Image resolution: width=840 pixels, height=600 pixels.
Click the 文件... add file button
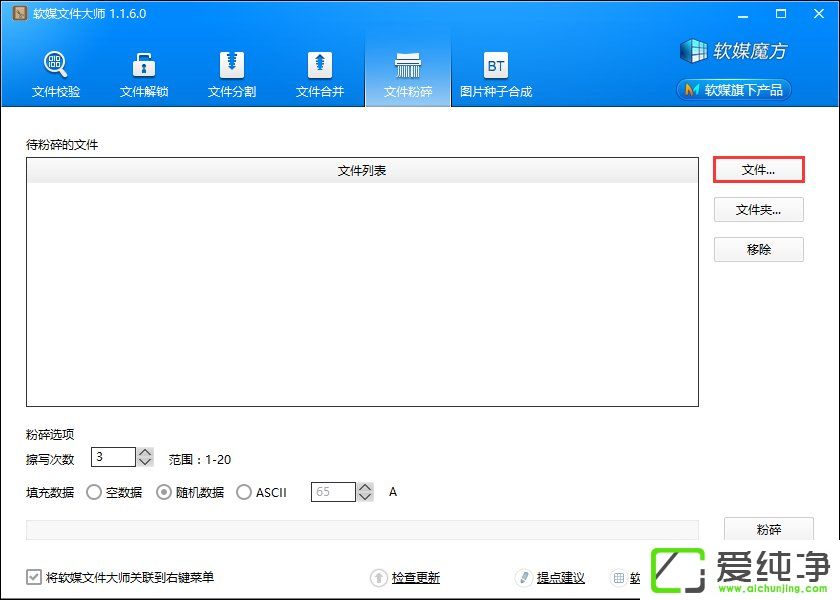click(758, 170)
